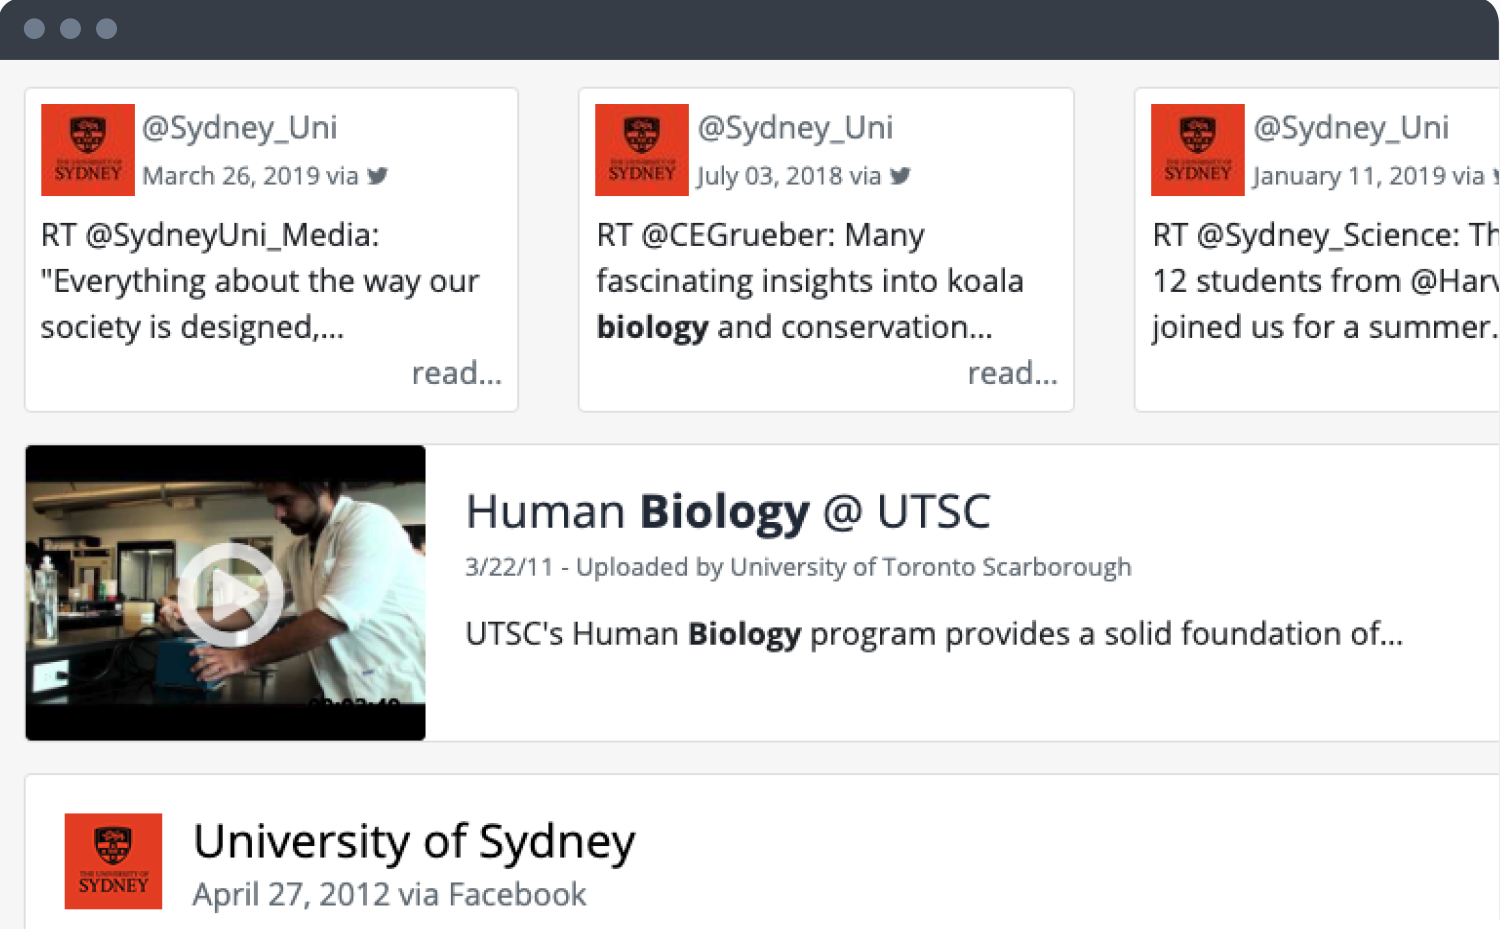
Task: Click April 27, 2012 via Facebook text
Action: coord(389,894)
